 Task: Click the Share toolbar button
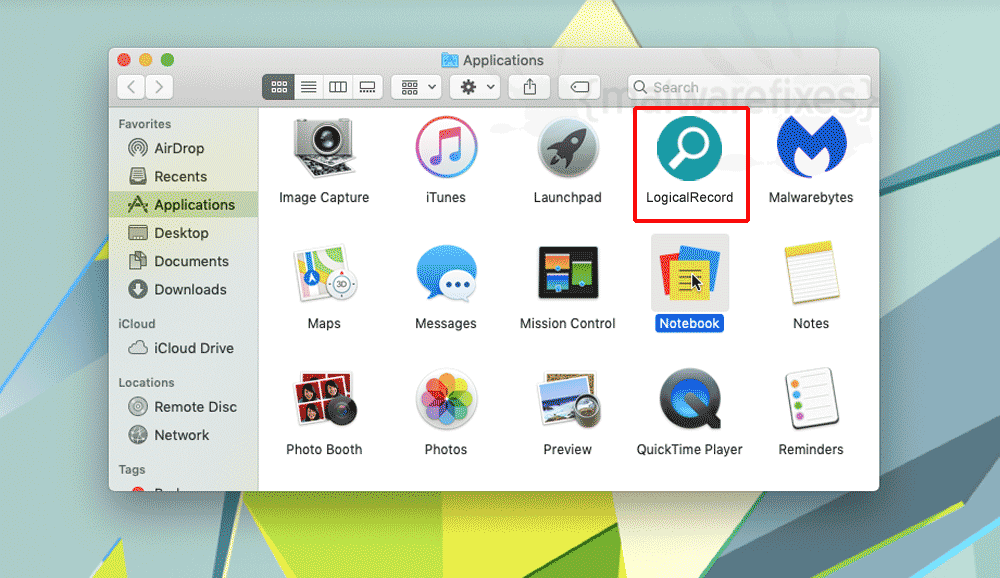click(x=529, y=87)
